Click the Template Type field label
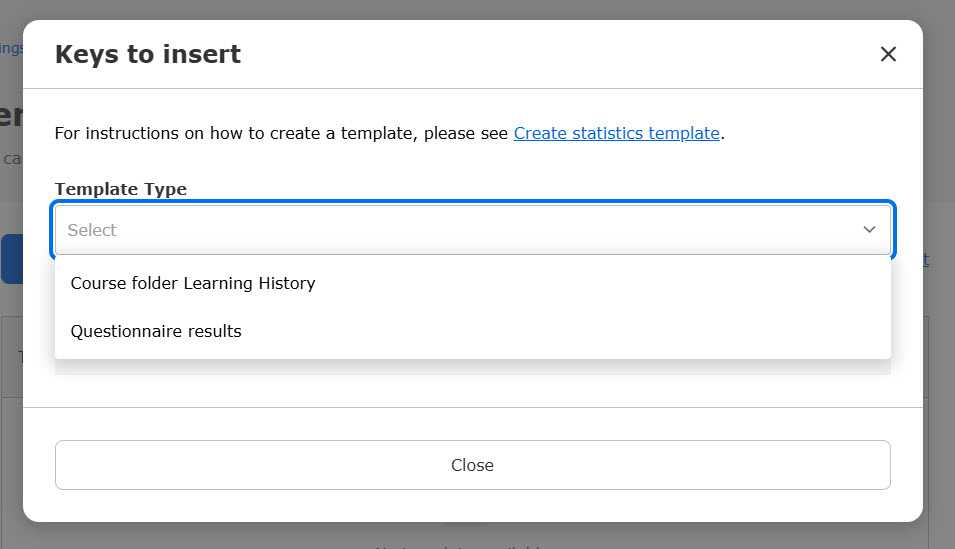 click(121, 189)
